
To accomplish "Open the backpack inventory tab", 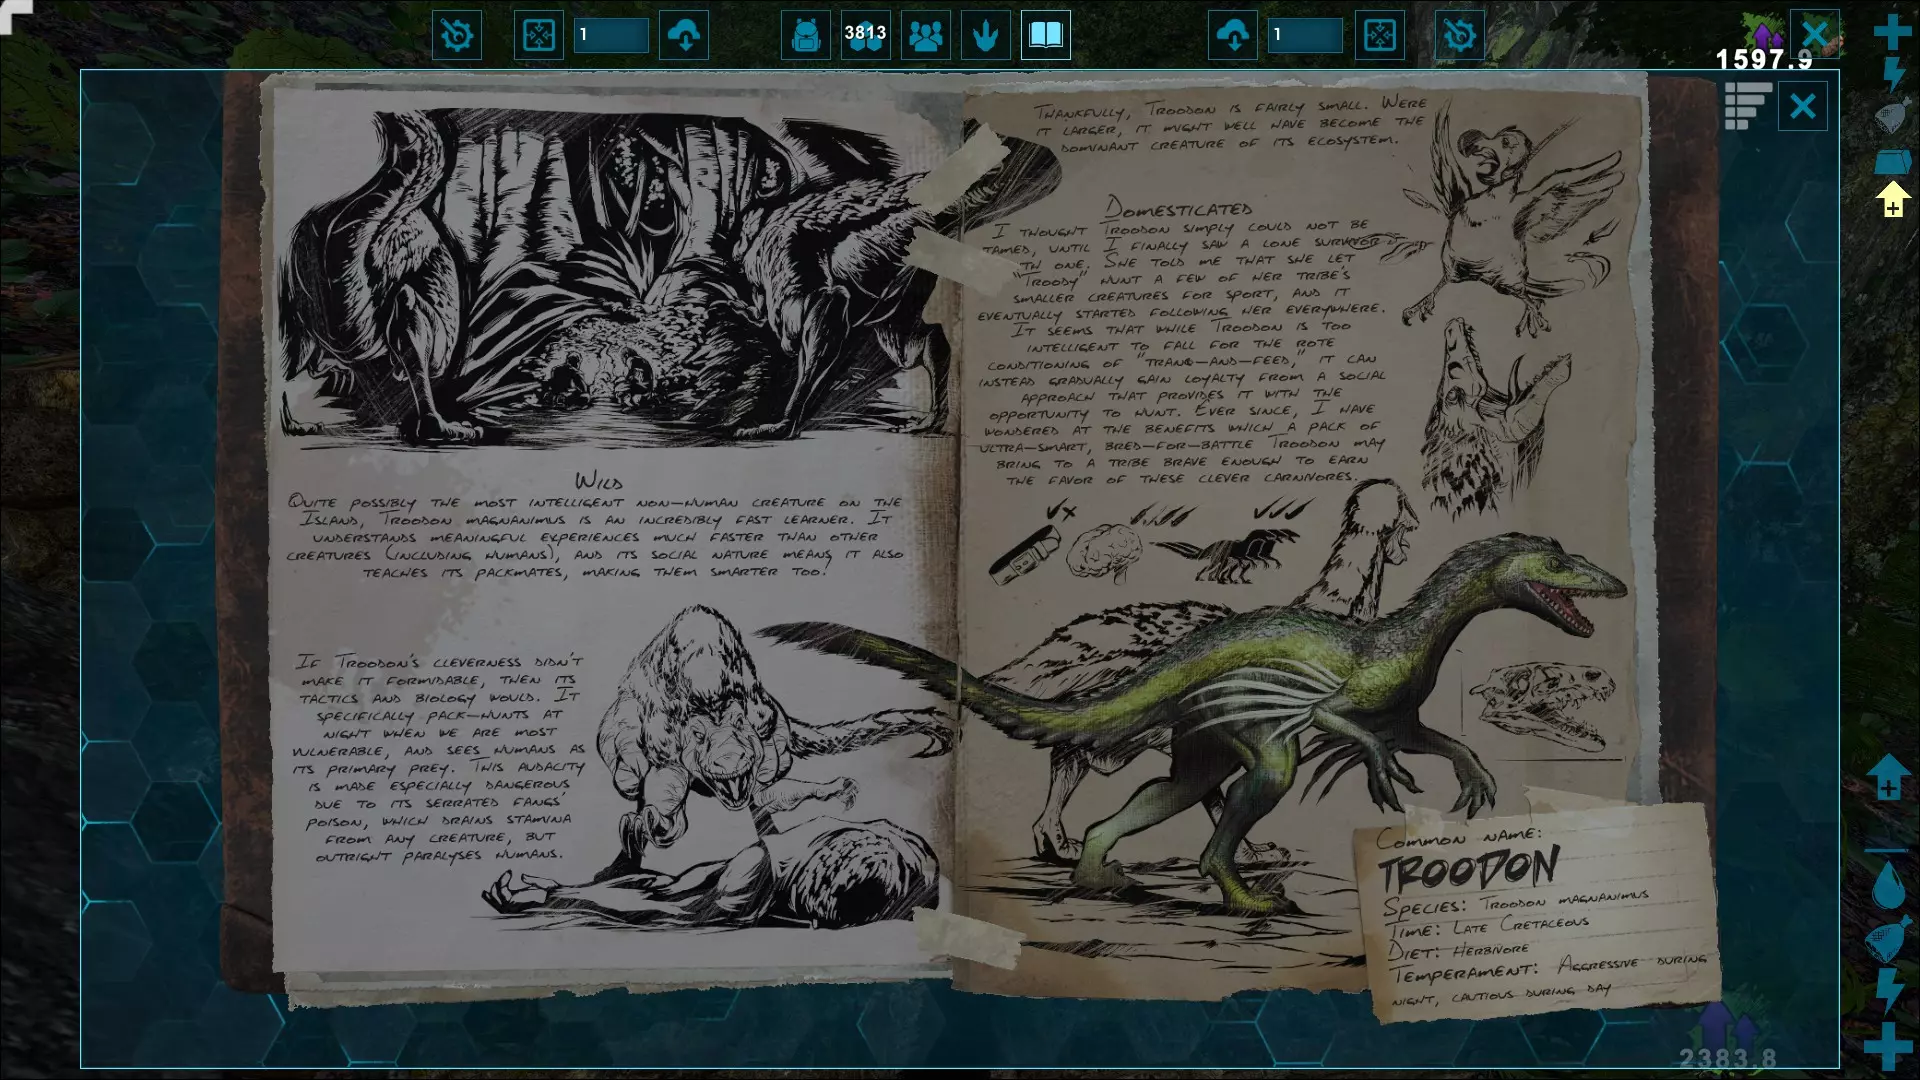I will pos(805,36).
